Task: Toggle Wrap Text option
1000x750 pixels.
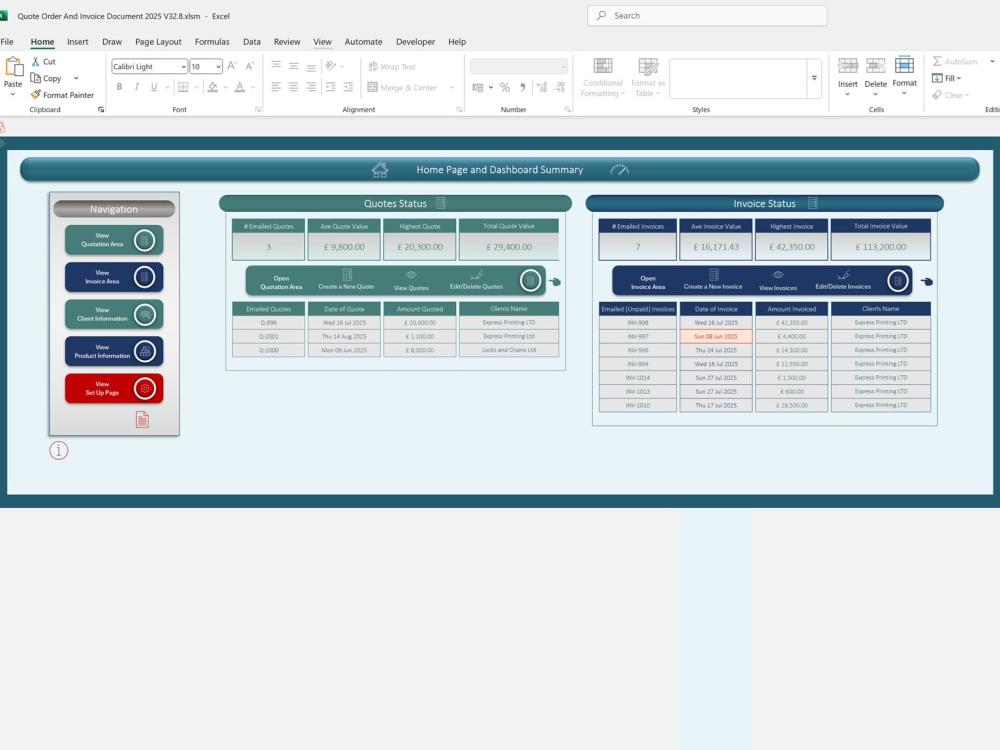Action: (392, 66)
